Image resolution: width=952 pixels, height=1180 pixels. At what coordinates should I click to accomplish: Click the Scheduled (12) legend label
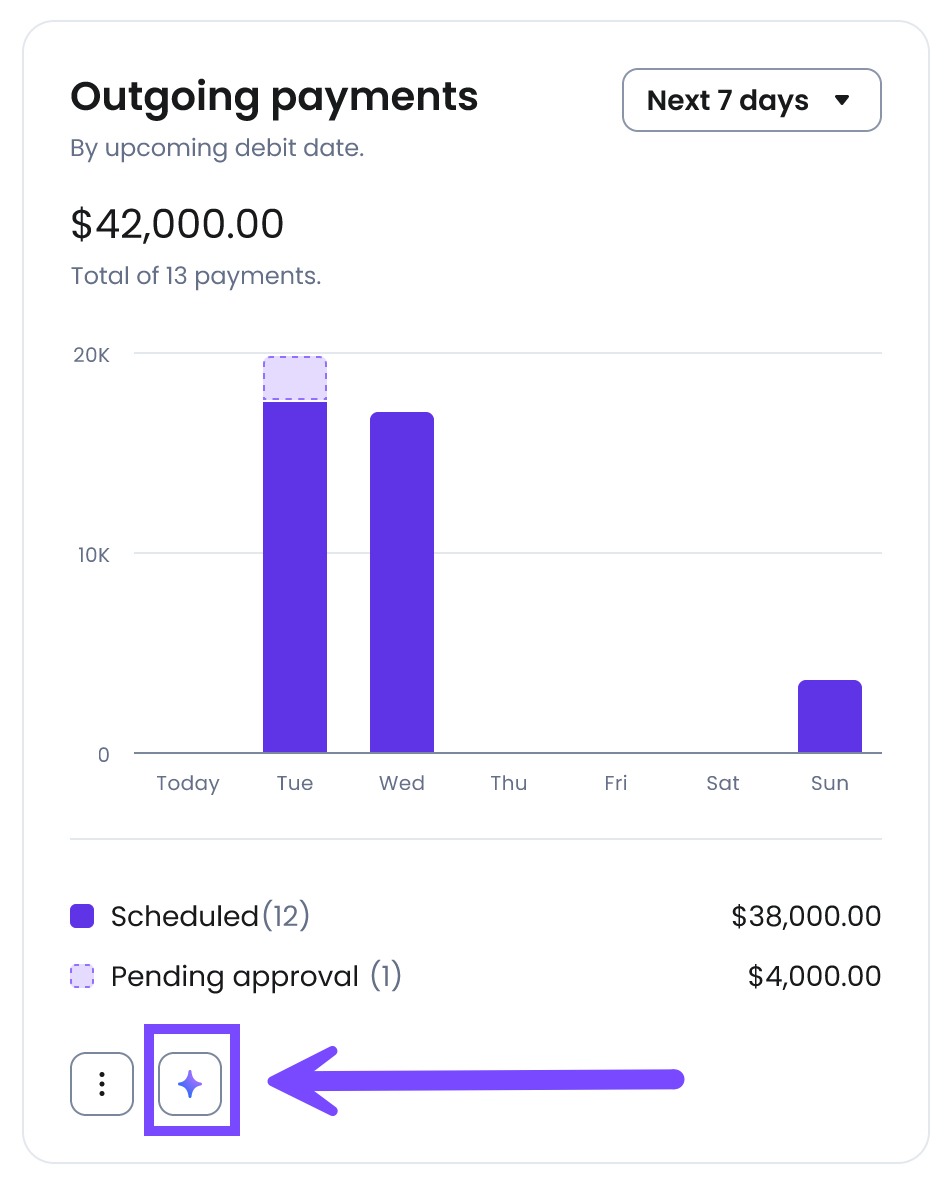click(x=210, y=916)
